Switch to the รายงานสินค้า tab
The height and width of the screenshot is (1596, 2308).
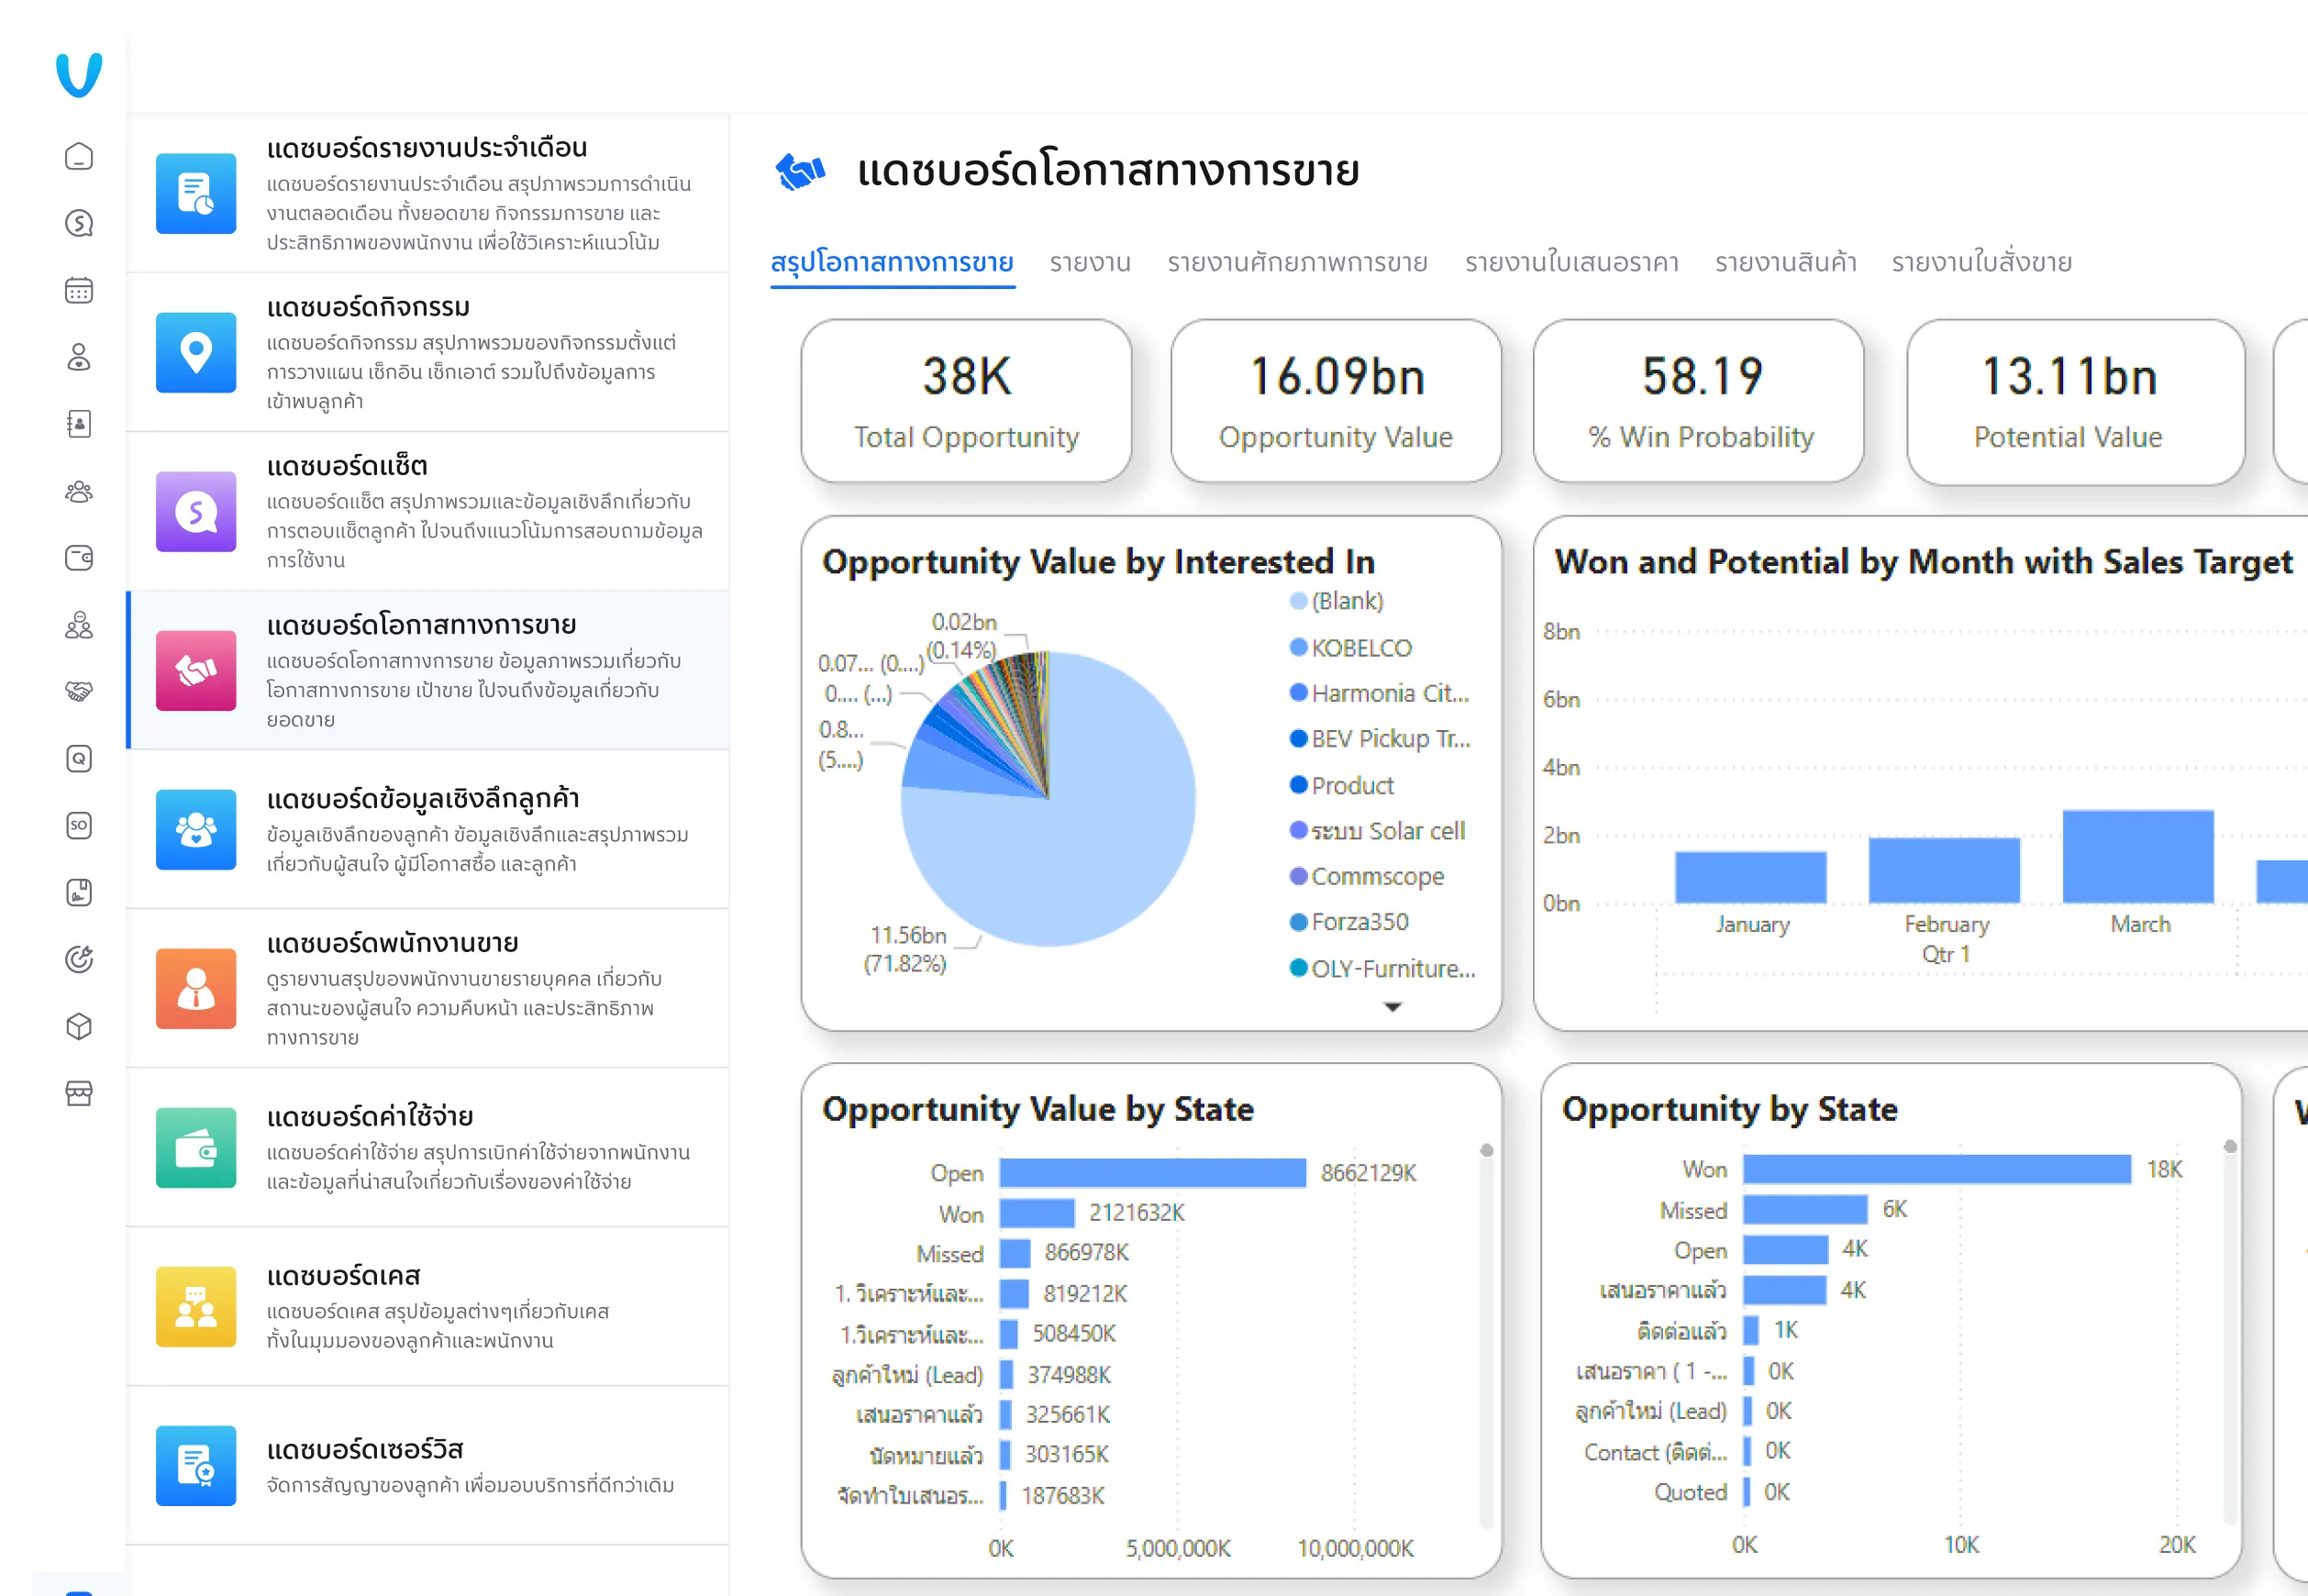pos(1786,262)
